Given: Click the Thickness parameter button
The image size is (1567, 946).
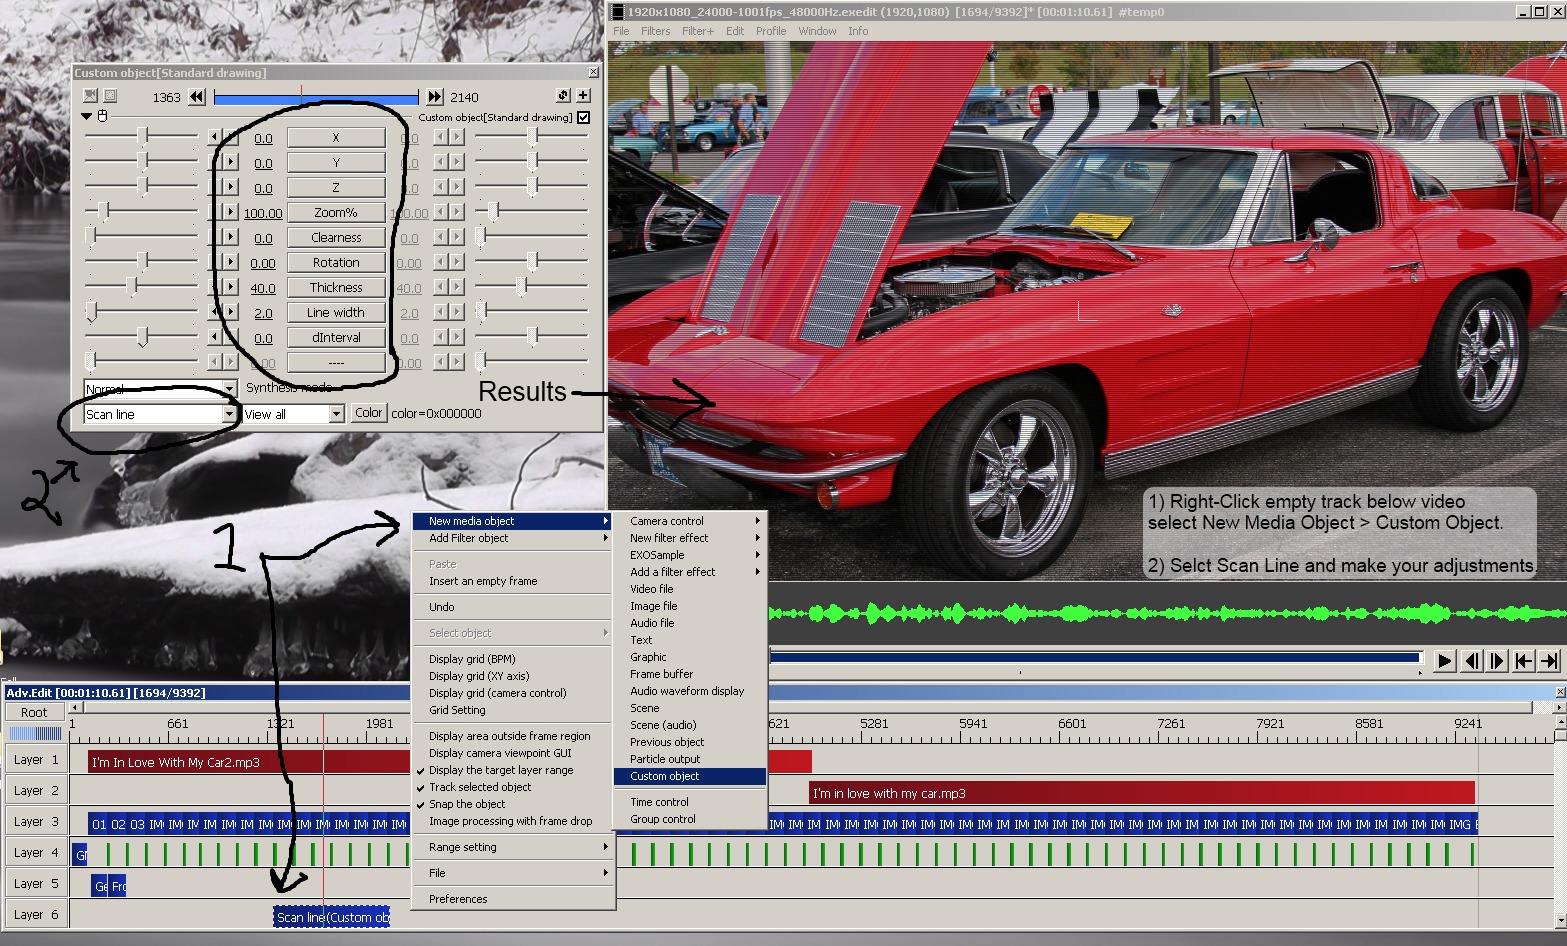Looking at the screenshot, I should pyautogui.click(x=336, y=287).
